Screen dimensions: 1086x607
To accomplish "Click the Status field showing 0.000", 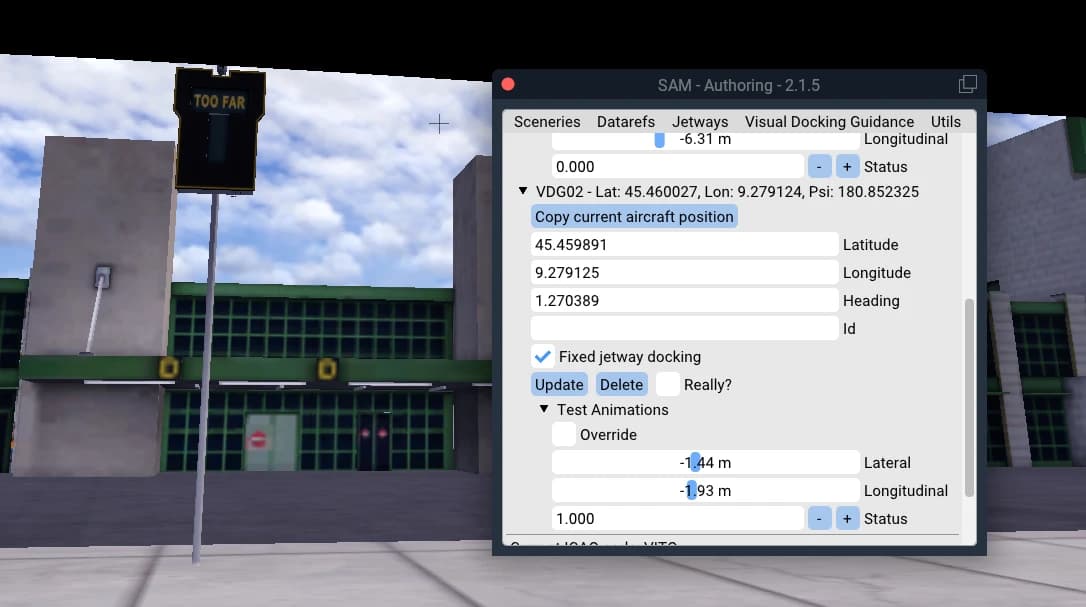I will coord(678,166).
